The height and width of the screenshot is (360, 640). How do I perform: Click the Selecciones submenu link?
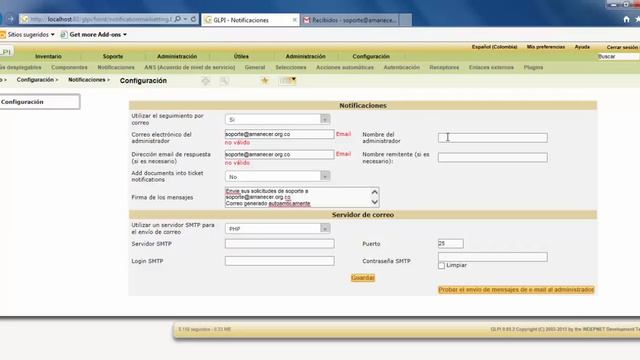point(291,67)
